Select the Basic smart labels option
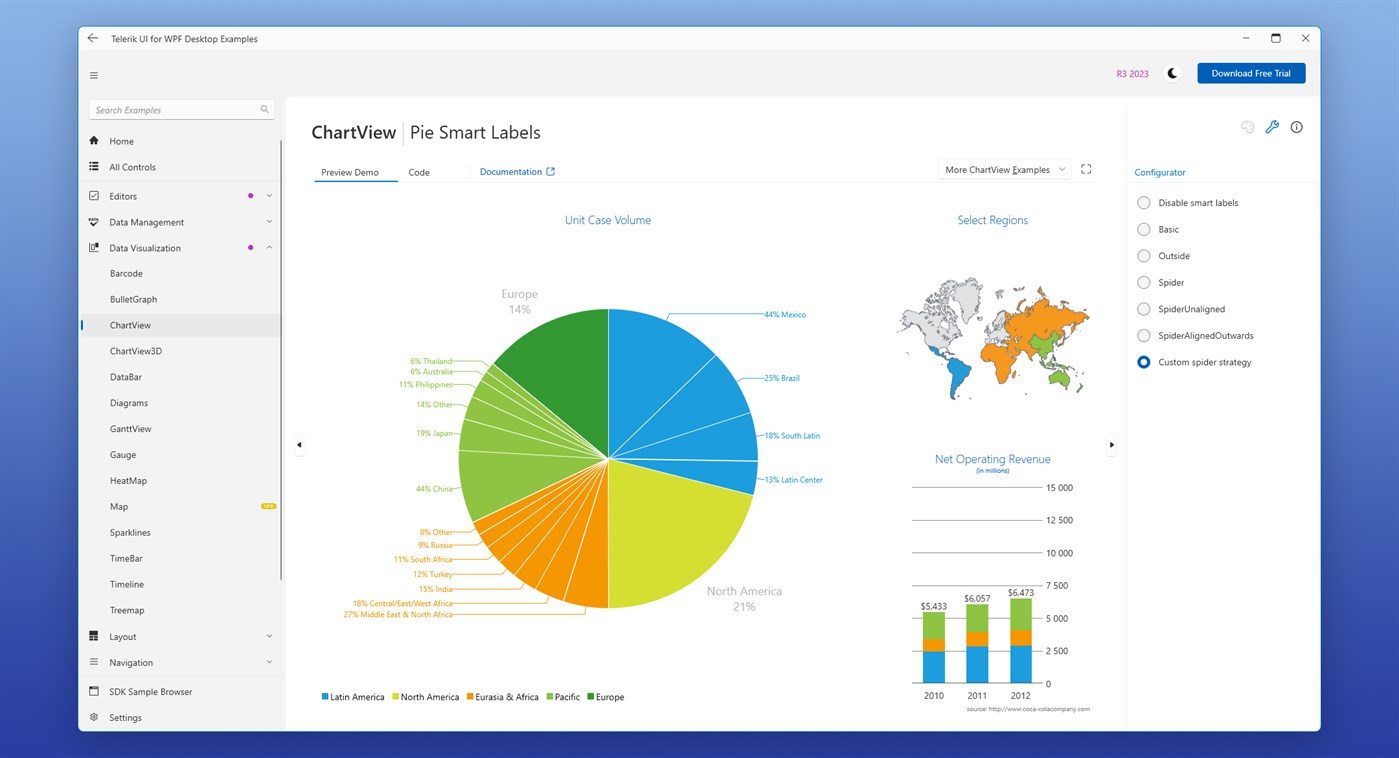The width and height of the screenshot is (1399, 758). 1143,229
